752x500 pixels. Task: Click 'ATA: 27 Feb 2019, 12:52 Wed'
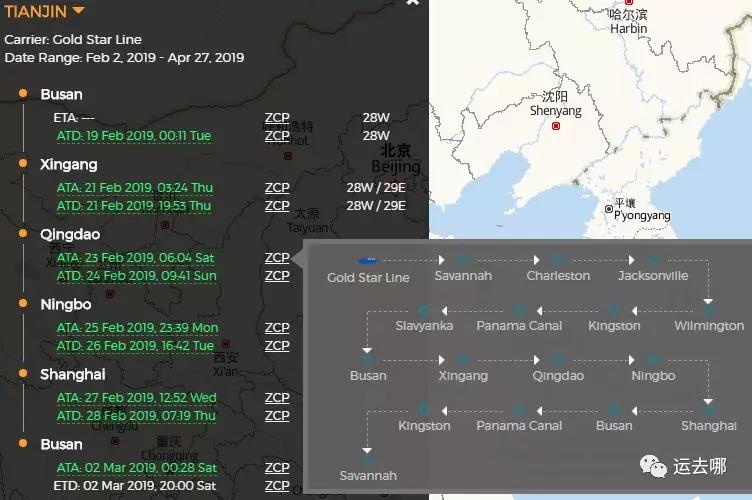(137, 398)
